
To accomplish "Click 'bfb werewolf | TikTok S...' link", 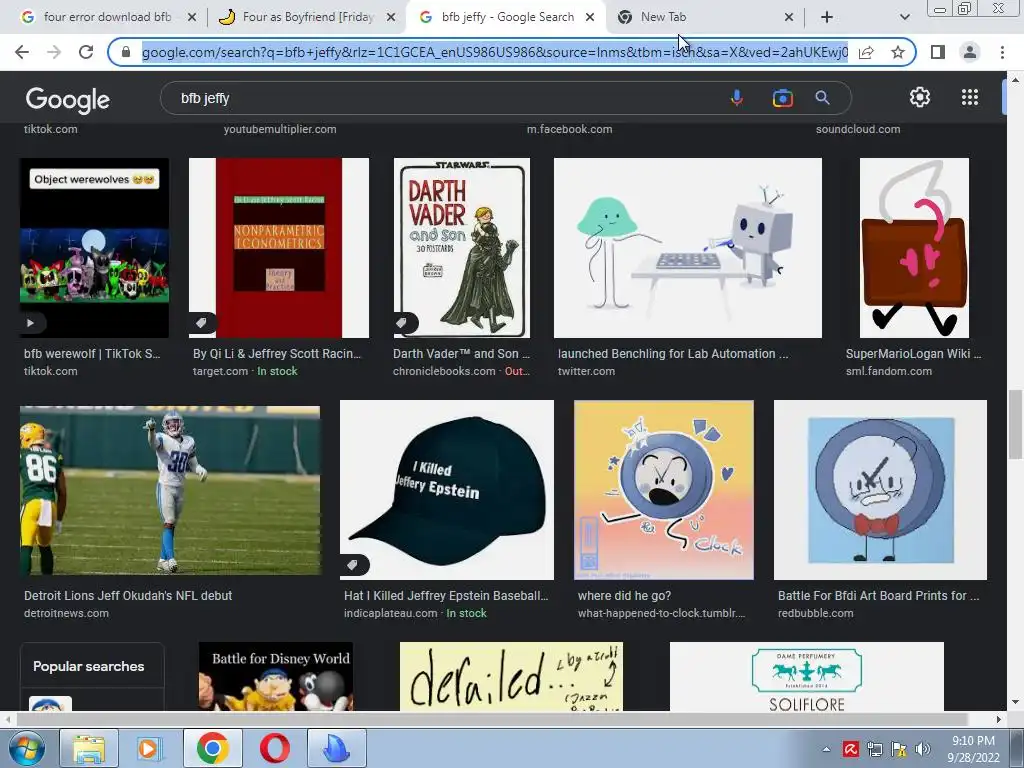I will coord(92,354).
